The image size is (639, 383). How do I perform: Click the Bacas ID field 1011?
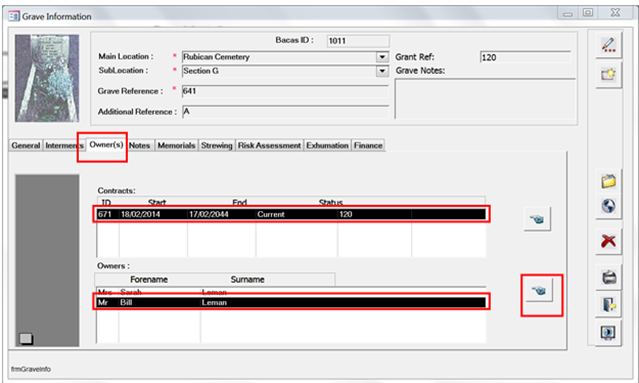click(358, 41)
